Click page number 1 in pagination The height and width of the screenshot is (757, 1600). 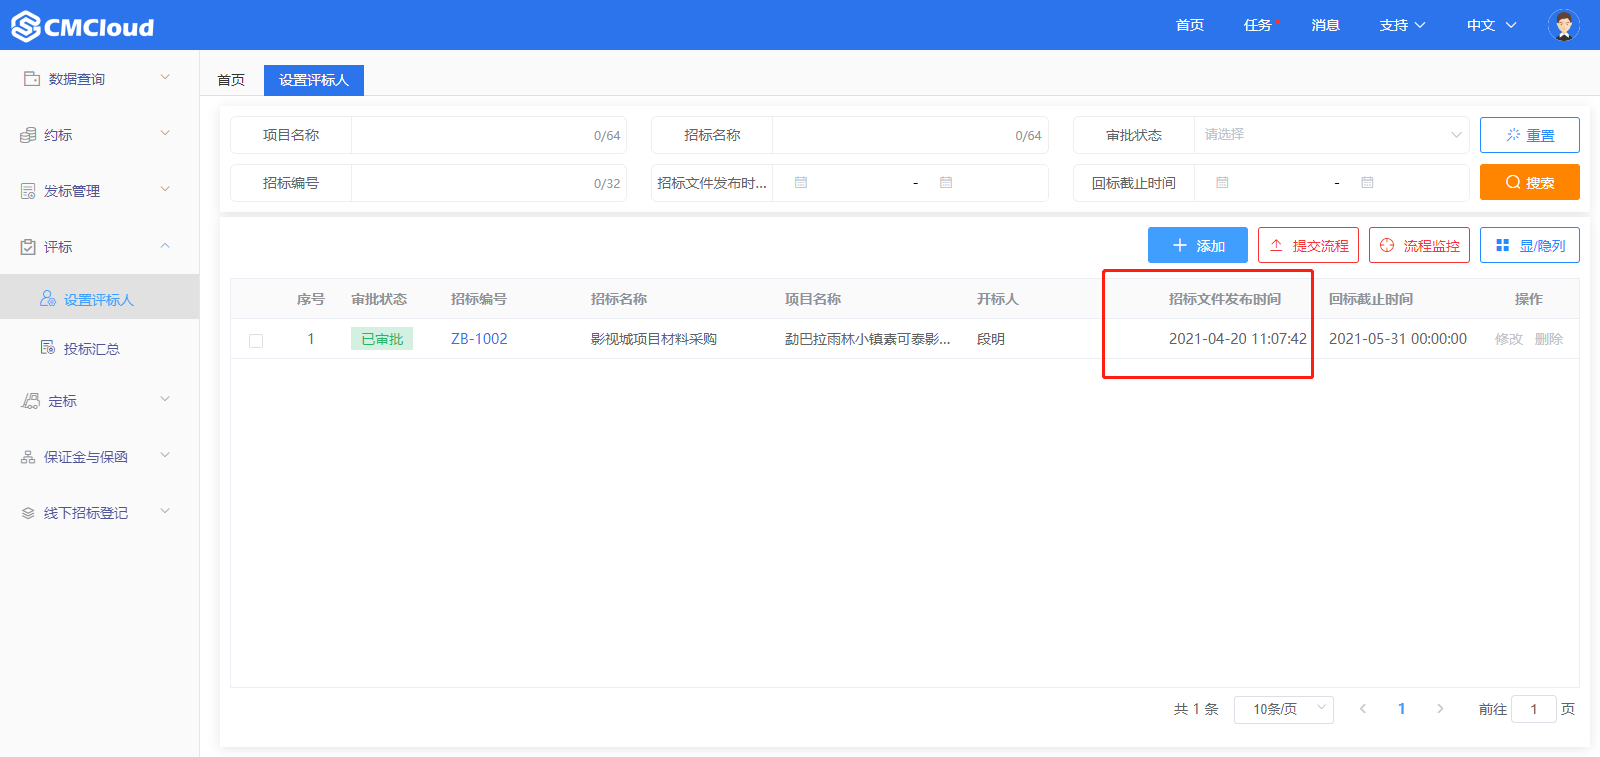coord(1401,709)
